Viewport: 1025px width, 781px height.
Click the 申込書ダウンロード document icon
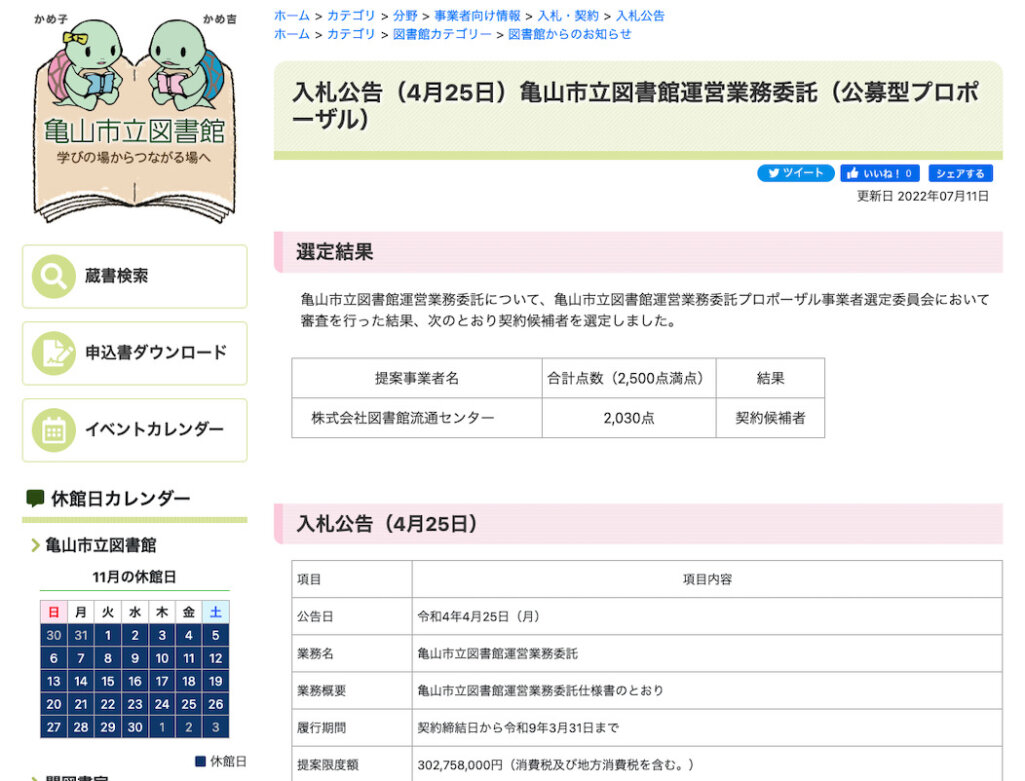click(54, 353)
